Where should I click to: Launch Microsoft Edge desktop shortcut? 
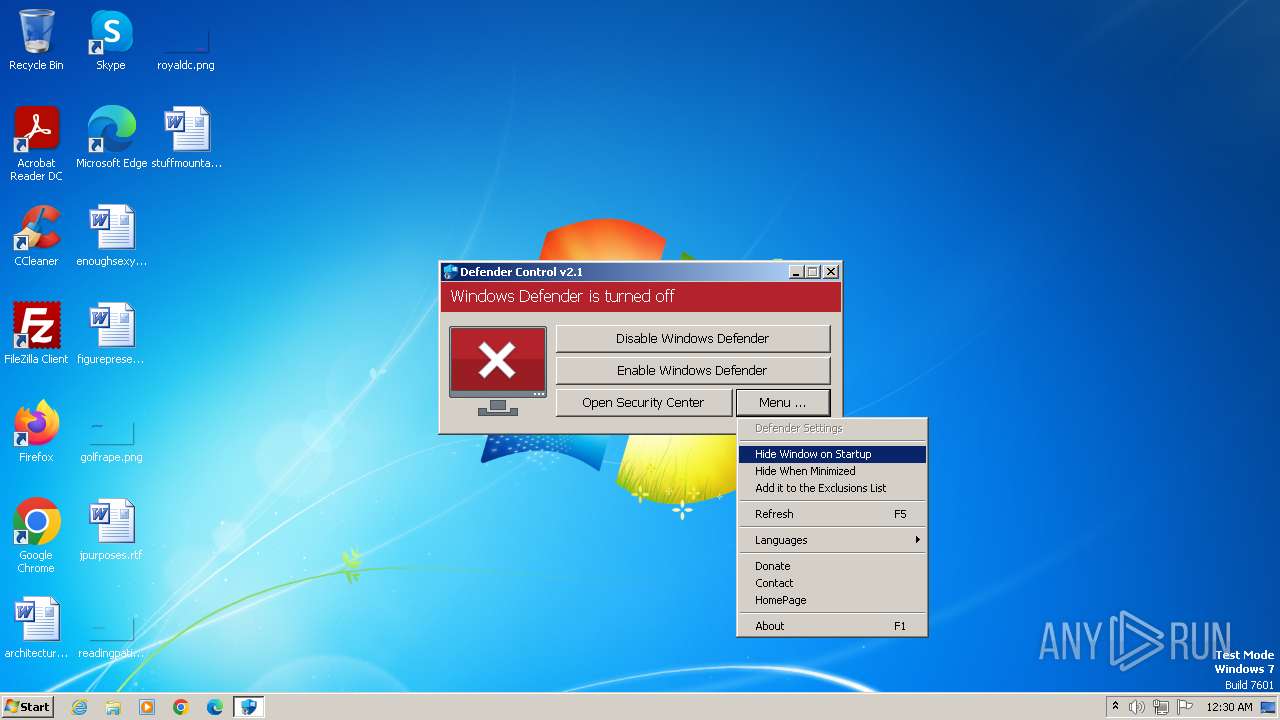(x=111, y=137)
